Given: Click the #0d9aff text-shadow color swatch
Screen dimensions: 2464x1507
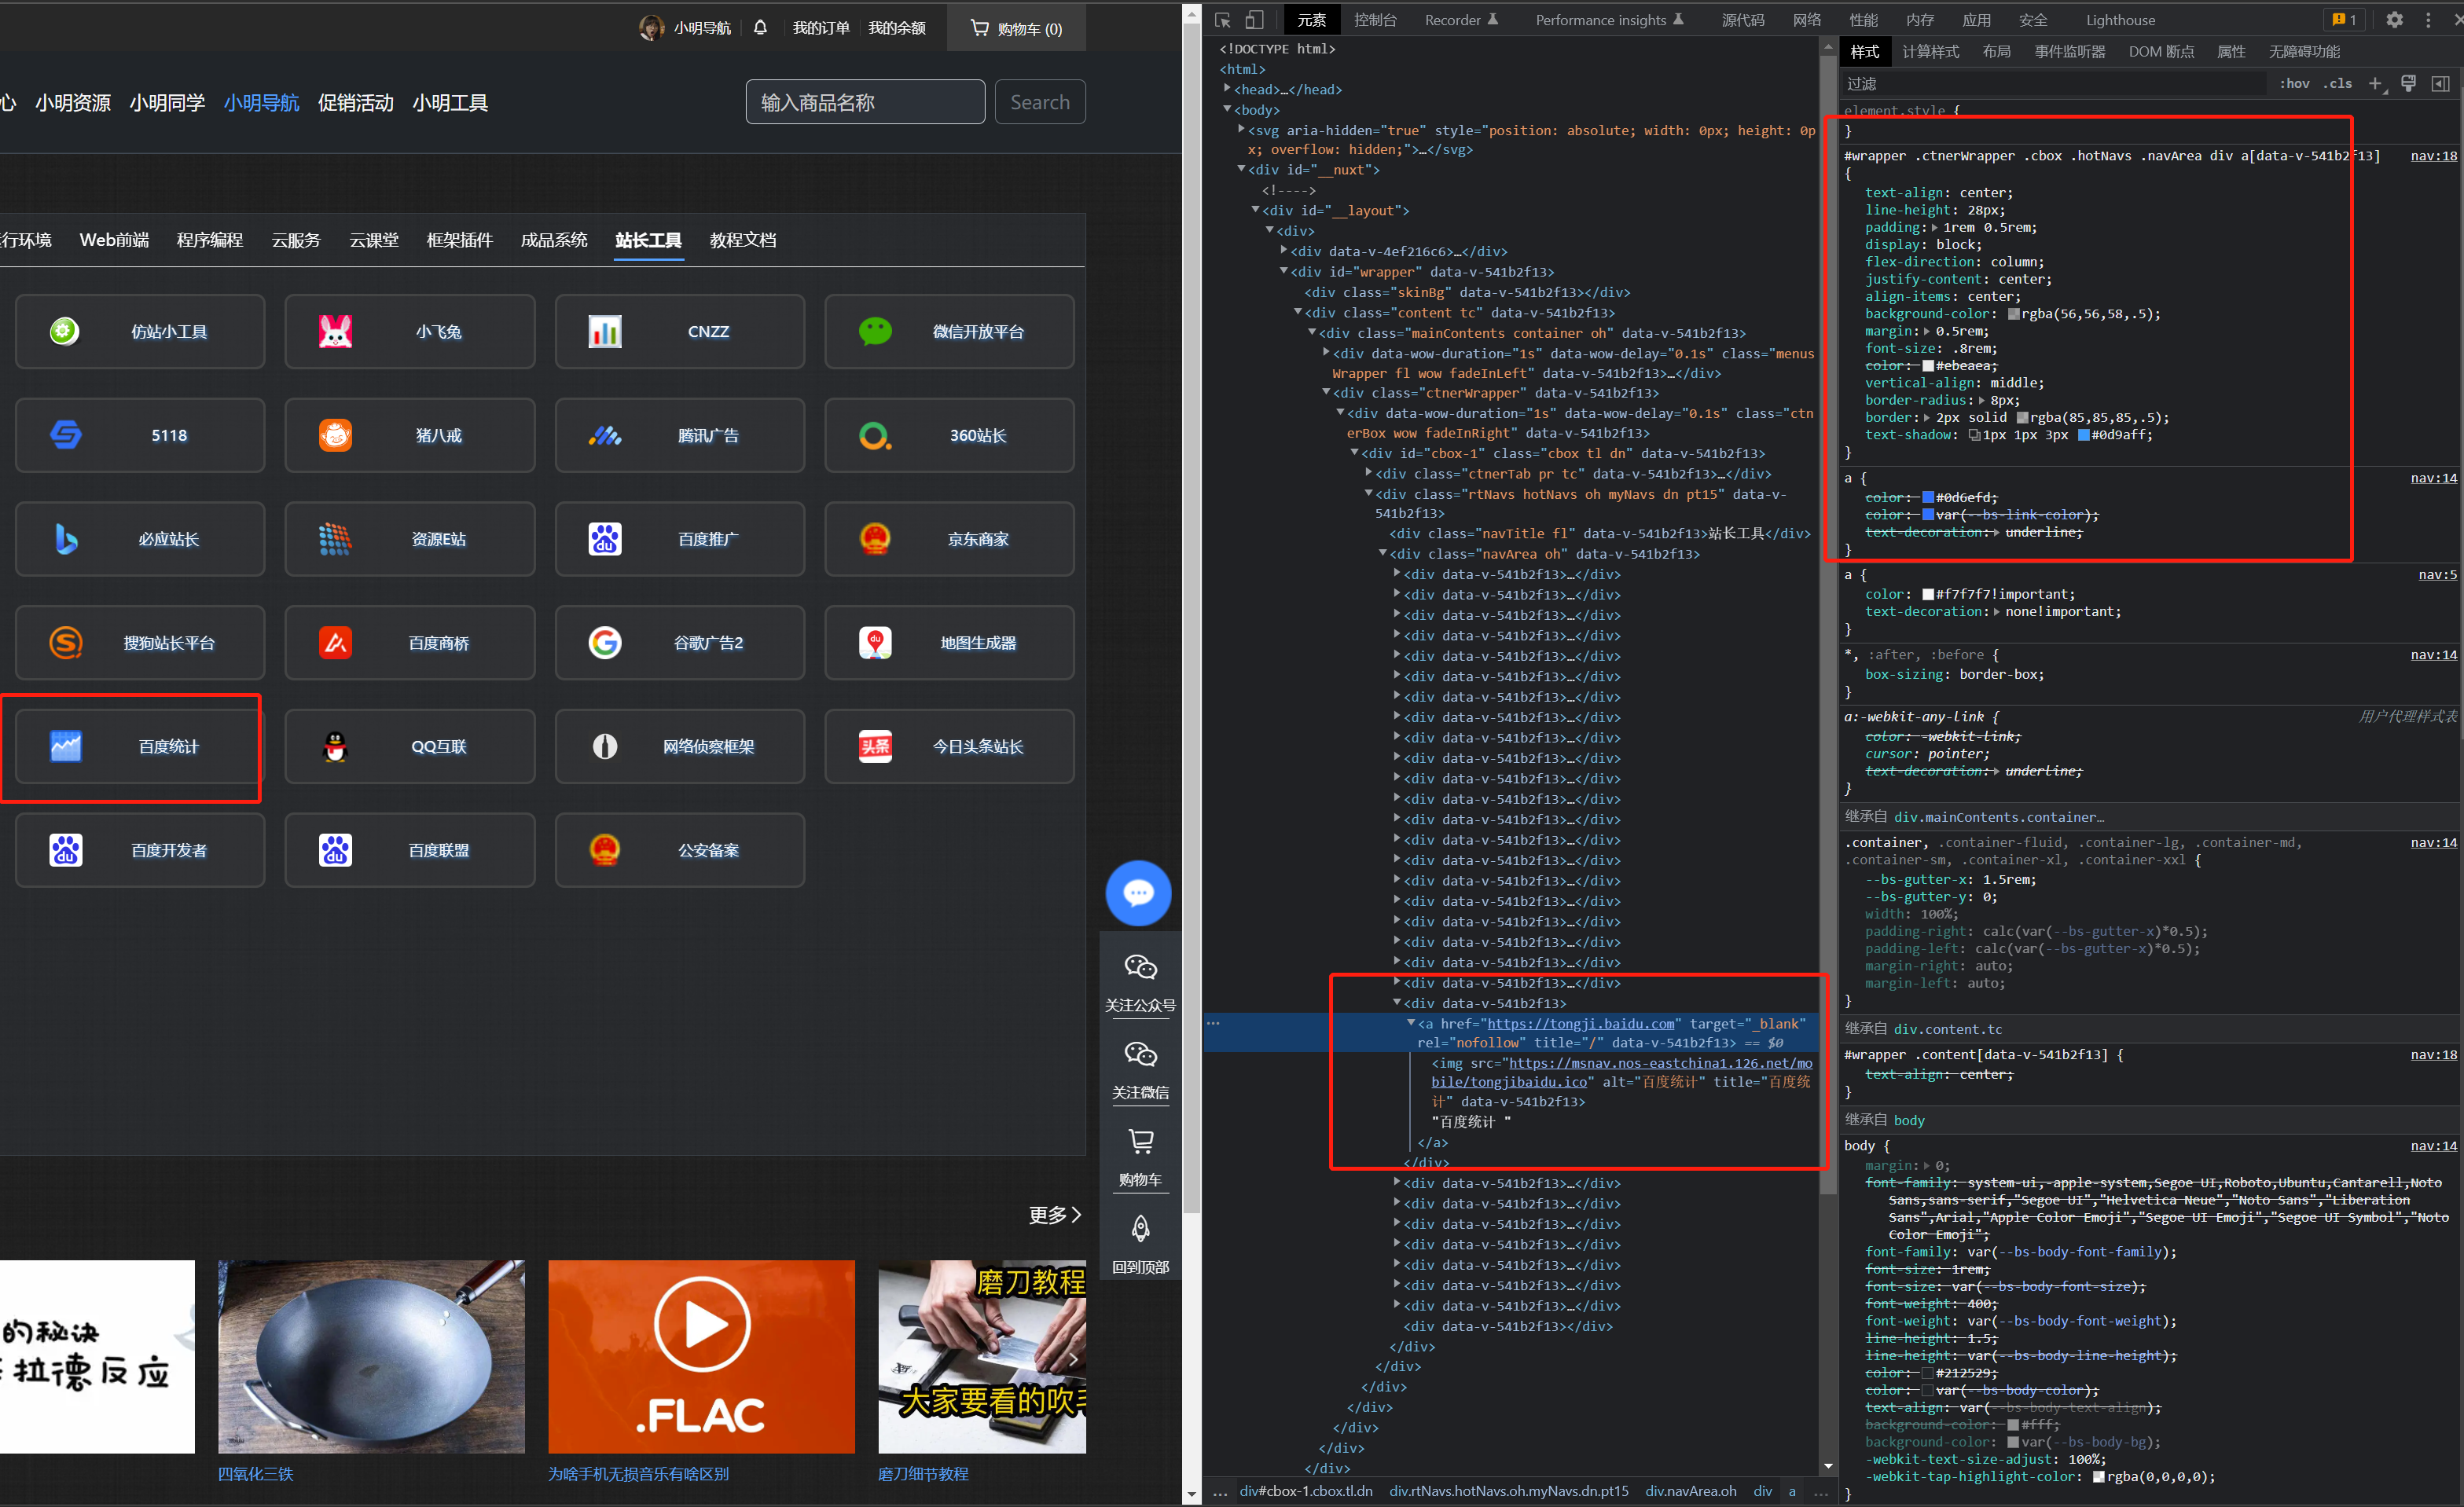Looking at the screenshot, I should pyautogui.click(x=2084, y=435).
